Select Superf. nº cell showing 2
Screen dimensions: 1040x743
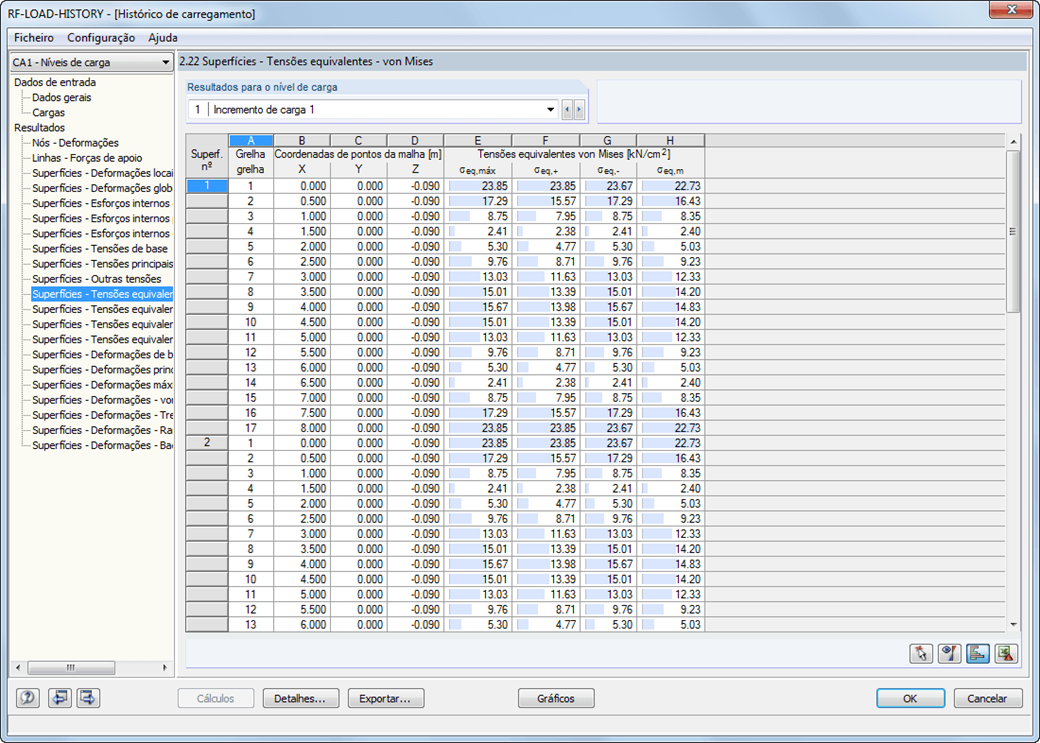[207, 442]
